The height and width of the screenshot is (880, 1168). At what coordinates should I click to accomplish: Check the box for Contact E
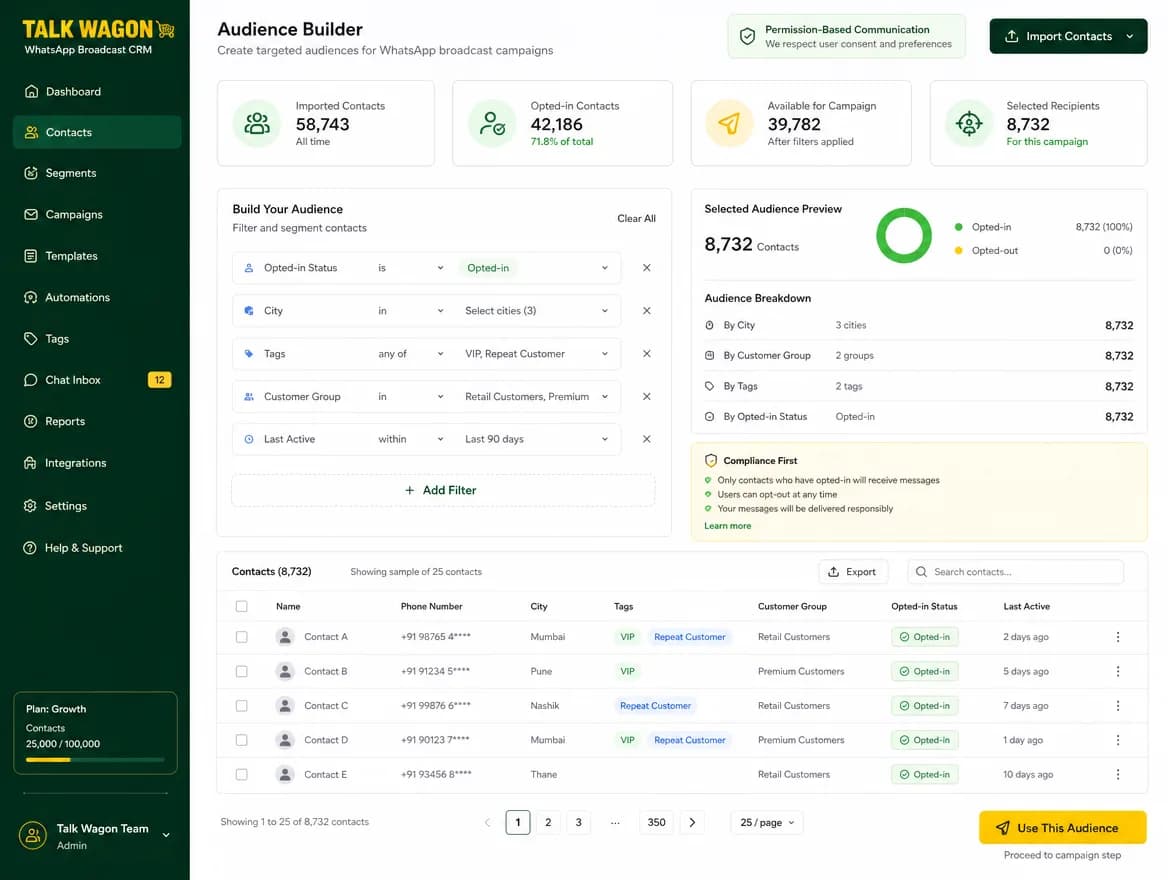pyautogui.click(x=241, y=774)
